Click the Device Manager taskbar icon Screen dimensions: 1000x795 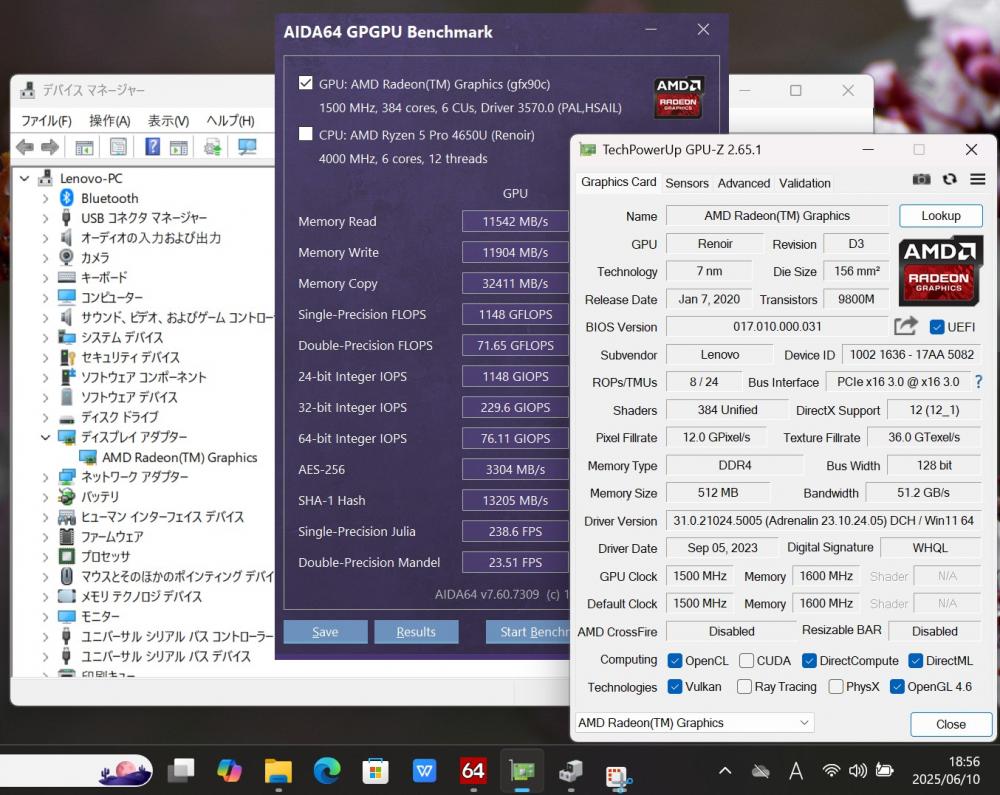pyautogui.click(x=571, y=771)
